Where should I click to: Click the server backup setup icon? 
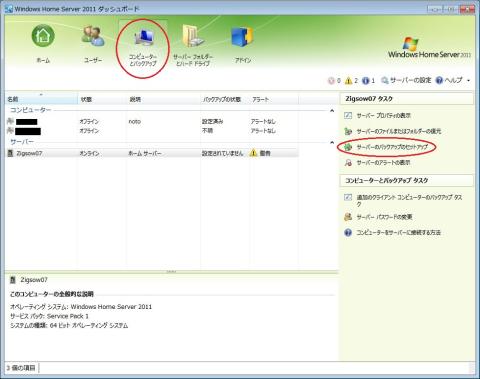click(348, 147)
